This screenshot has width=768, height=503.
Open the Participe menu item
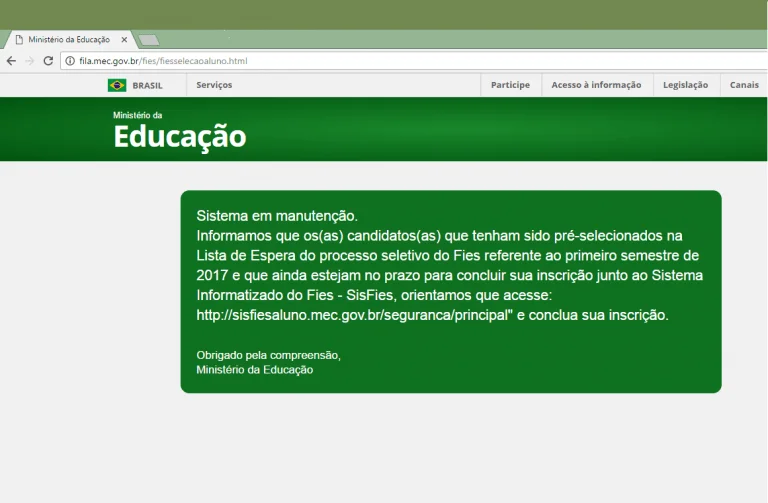pos(510,85)
